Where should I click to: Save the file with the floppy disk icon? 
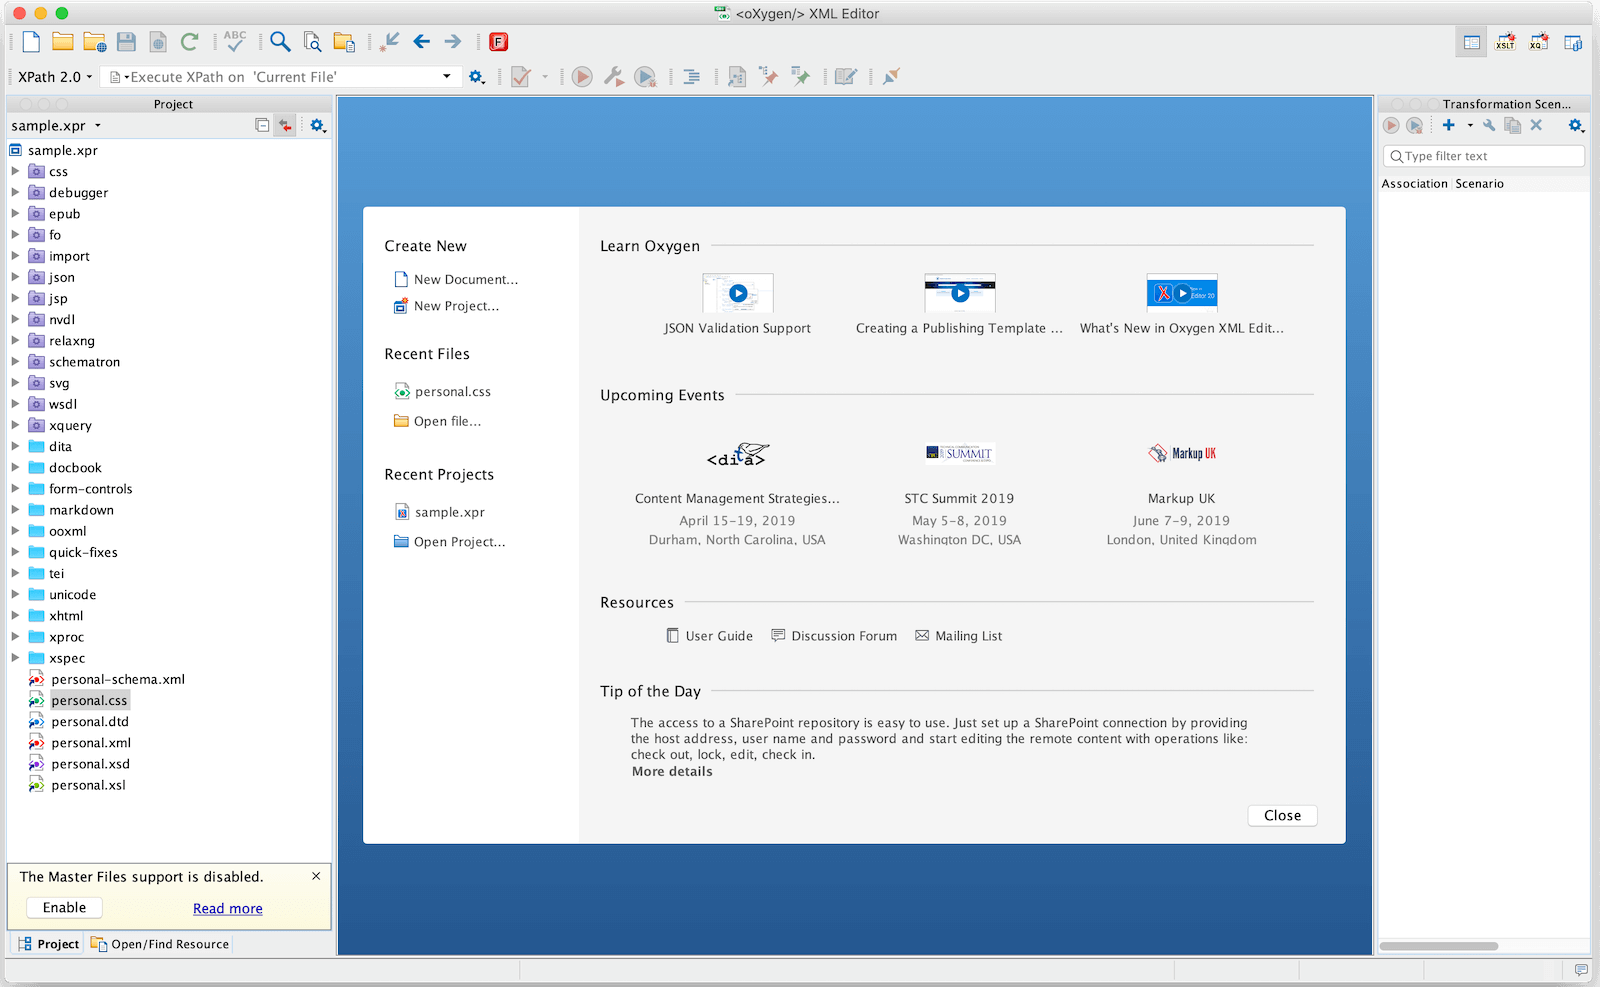126,42
